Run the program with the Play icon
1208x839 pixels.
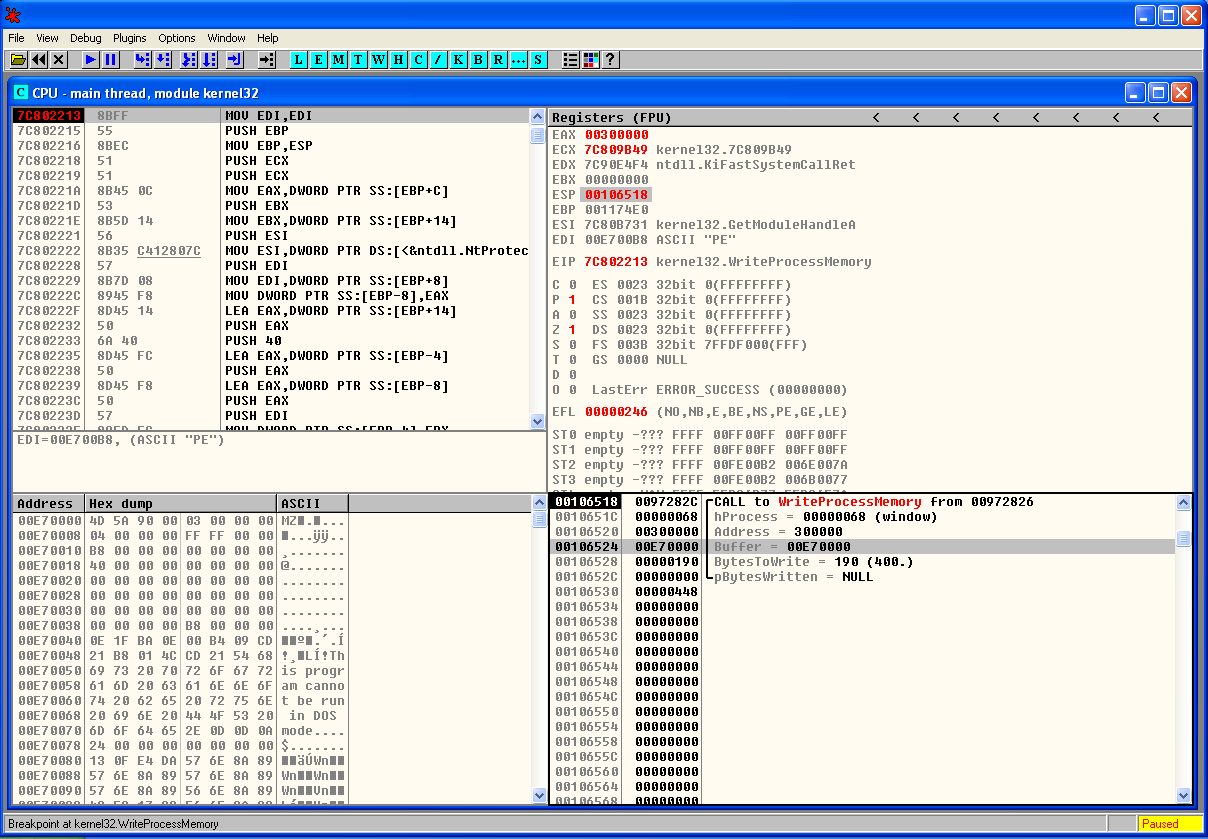(x=90, y=60)
